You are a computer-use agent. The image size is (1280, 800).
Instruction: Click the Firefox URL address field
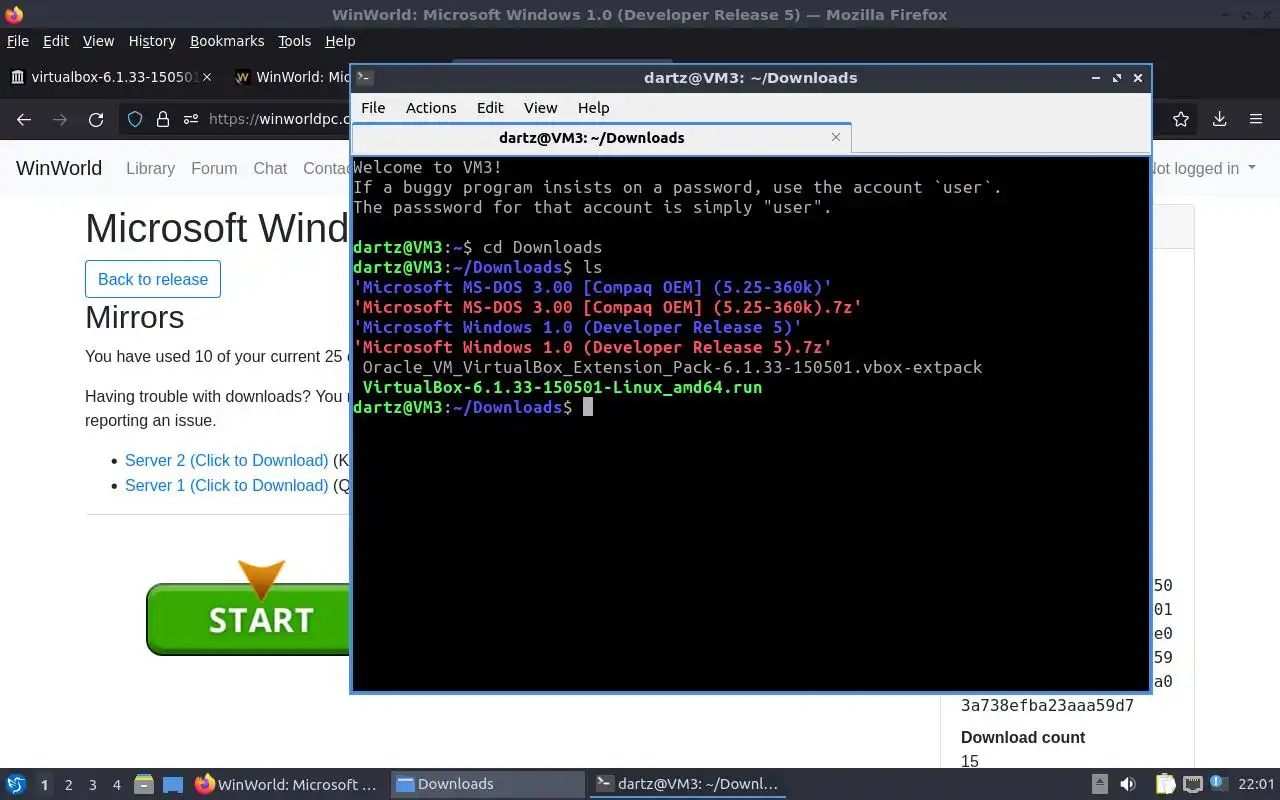point(280,119)
